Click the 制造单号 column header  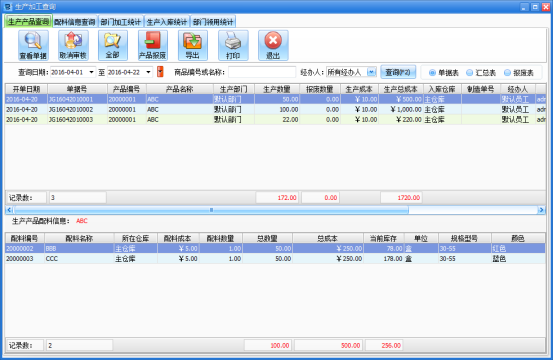pyautogui.click(x=481, y=89)
